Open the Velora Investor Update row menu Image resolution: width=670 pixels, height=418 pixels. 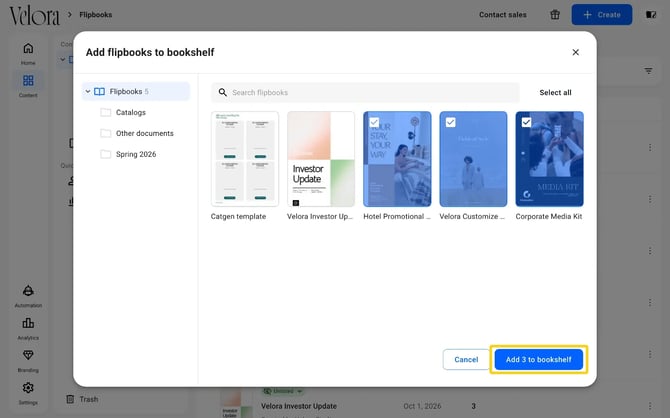pyautogui.click(x=650, y=406)
